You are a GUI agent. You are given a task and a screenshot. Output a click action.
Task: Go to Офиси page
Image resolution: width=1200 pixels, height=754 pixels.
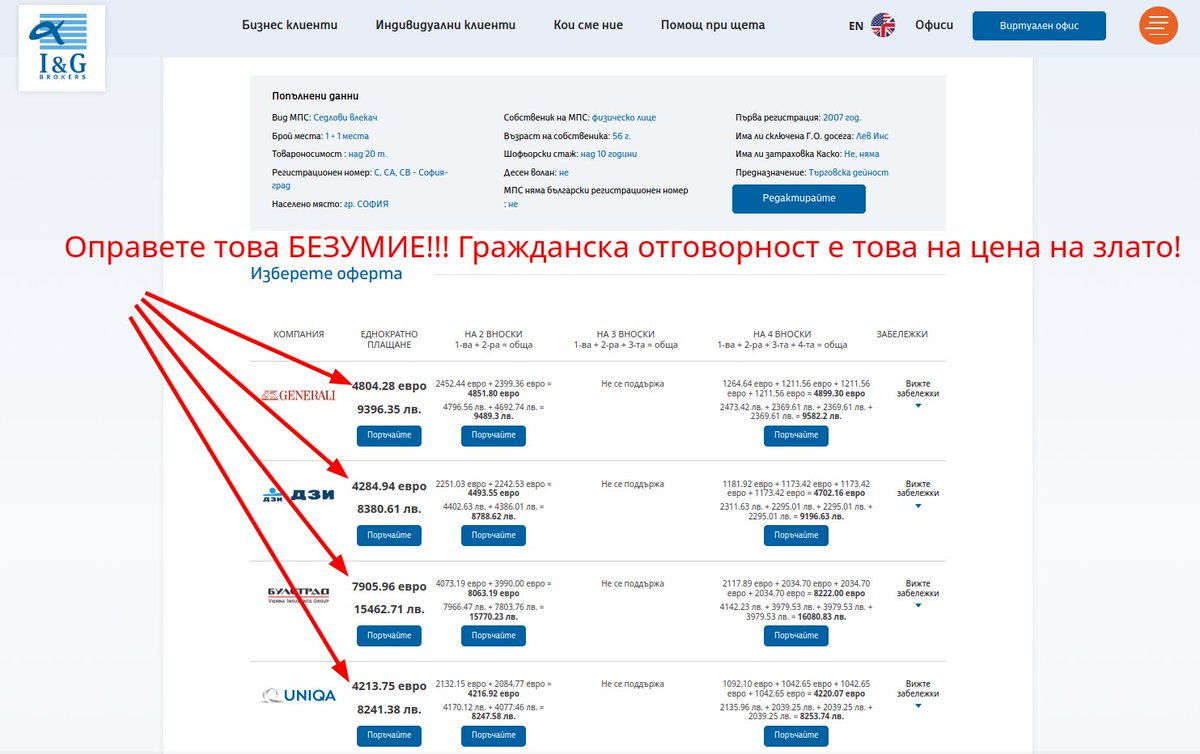(x=934, y=25)
